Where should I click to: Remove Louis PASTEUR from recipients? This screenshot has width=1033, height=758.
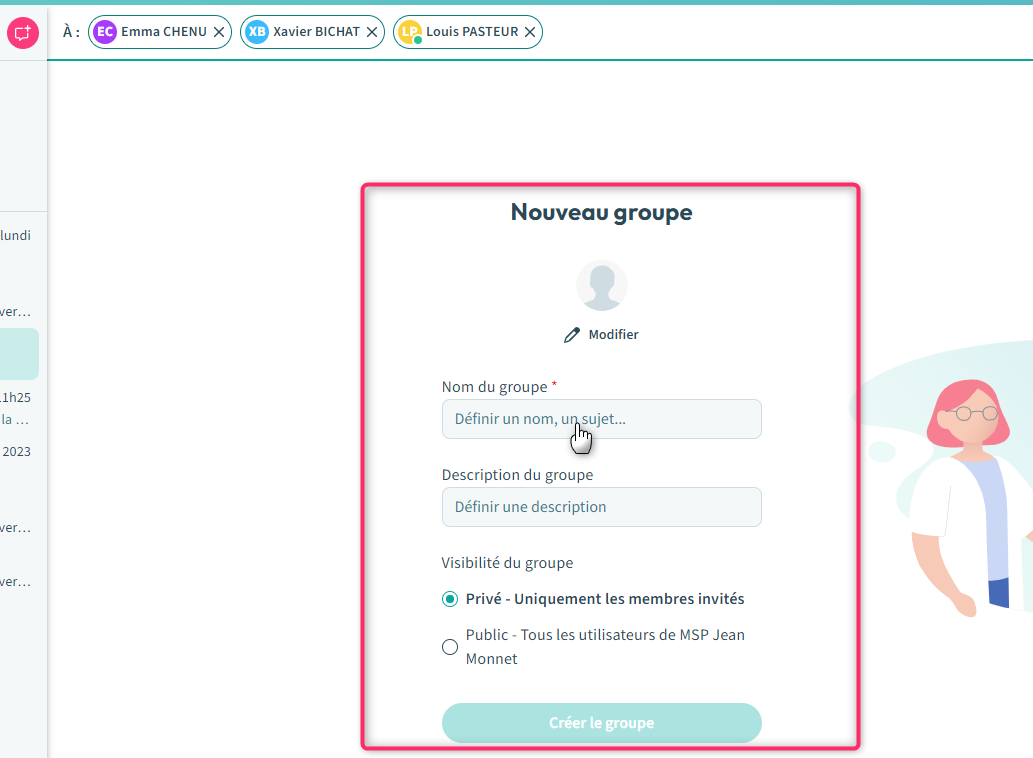(x=530, y=32)
